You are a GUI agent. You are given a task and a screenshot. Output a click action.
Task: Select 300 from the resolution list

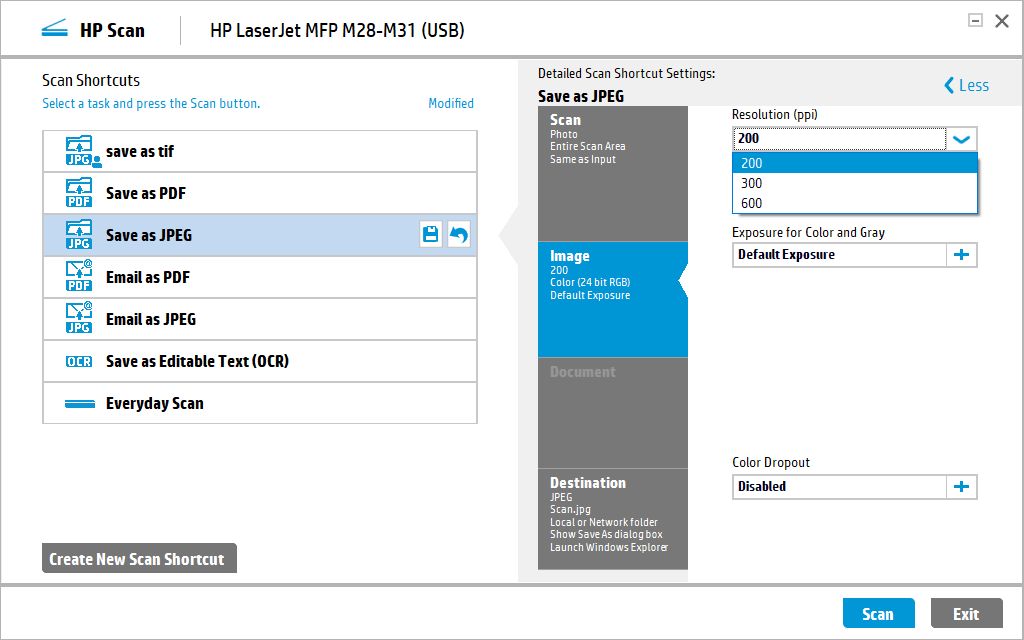pos(854,183)
